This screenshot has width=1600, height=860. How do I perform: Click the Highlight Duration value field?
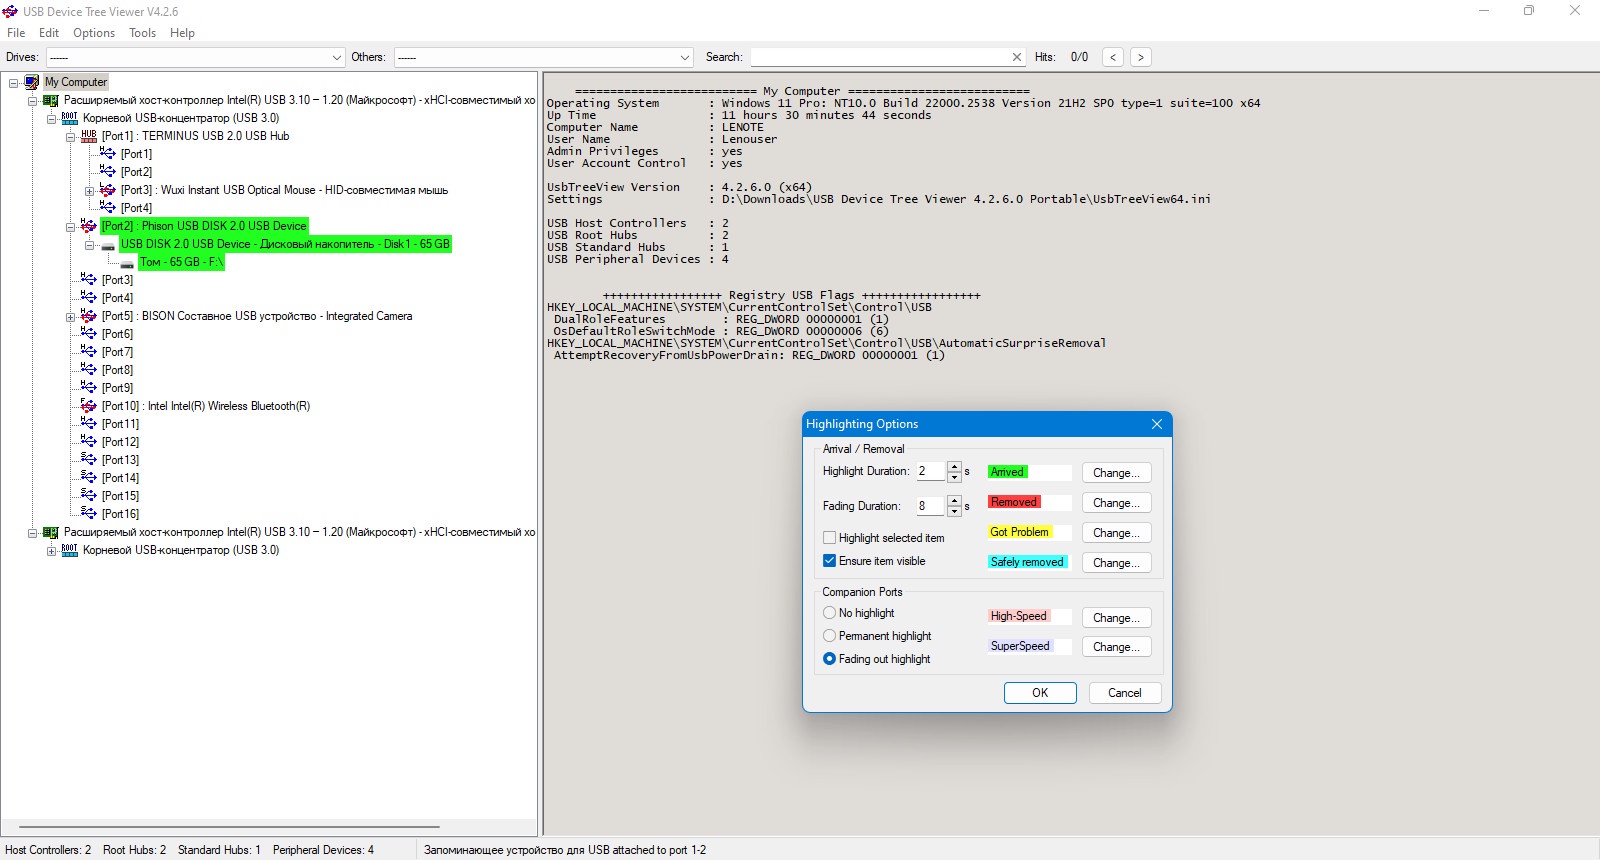[930, 472]
